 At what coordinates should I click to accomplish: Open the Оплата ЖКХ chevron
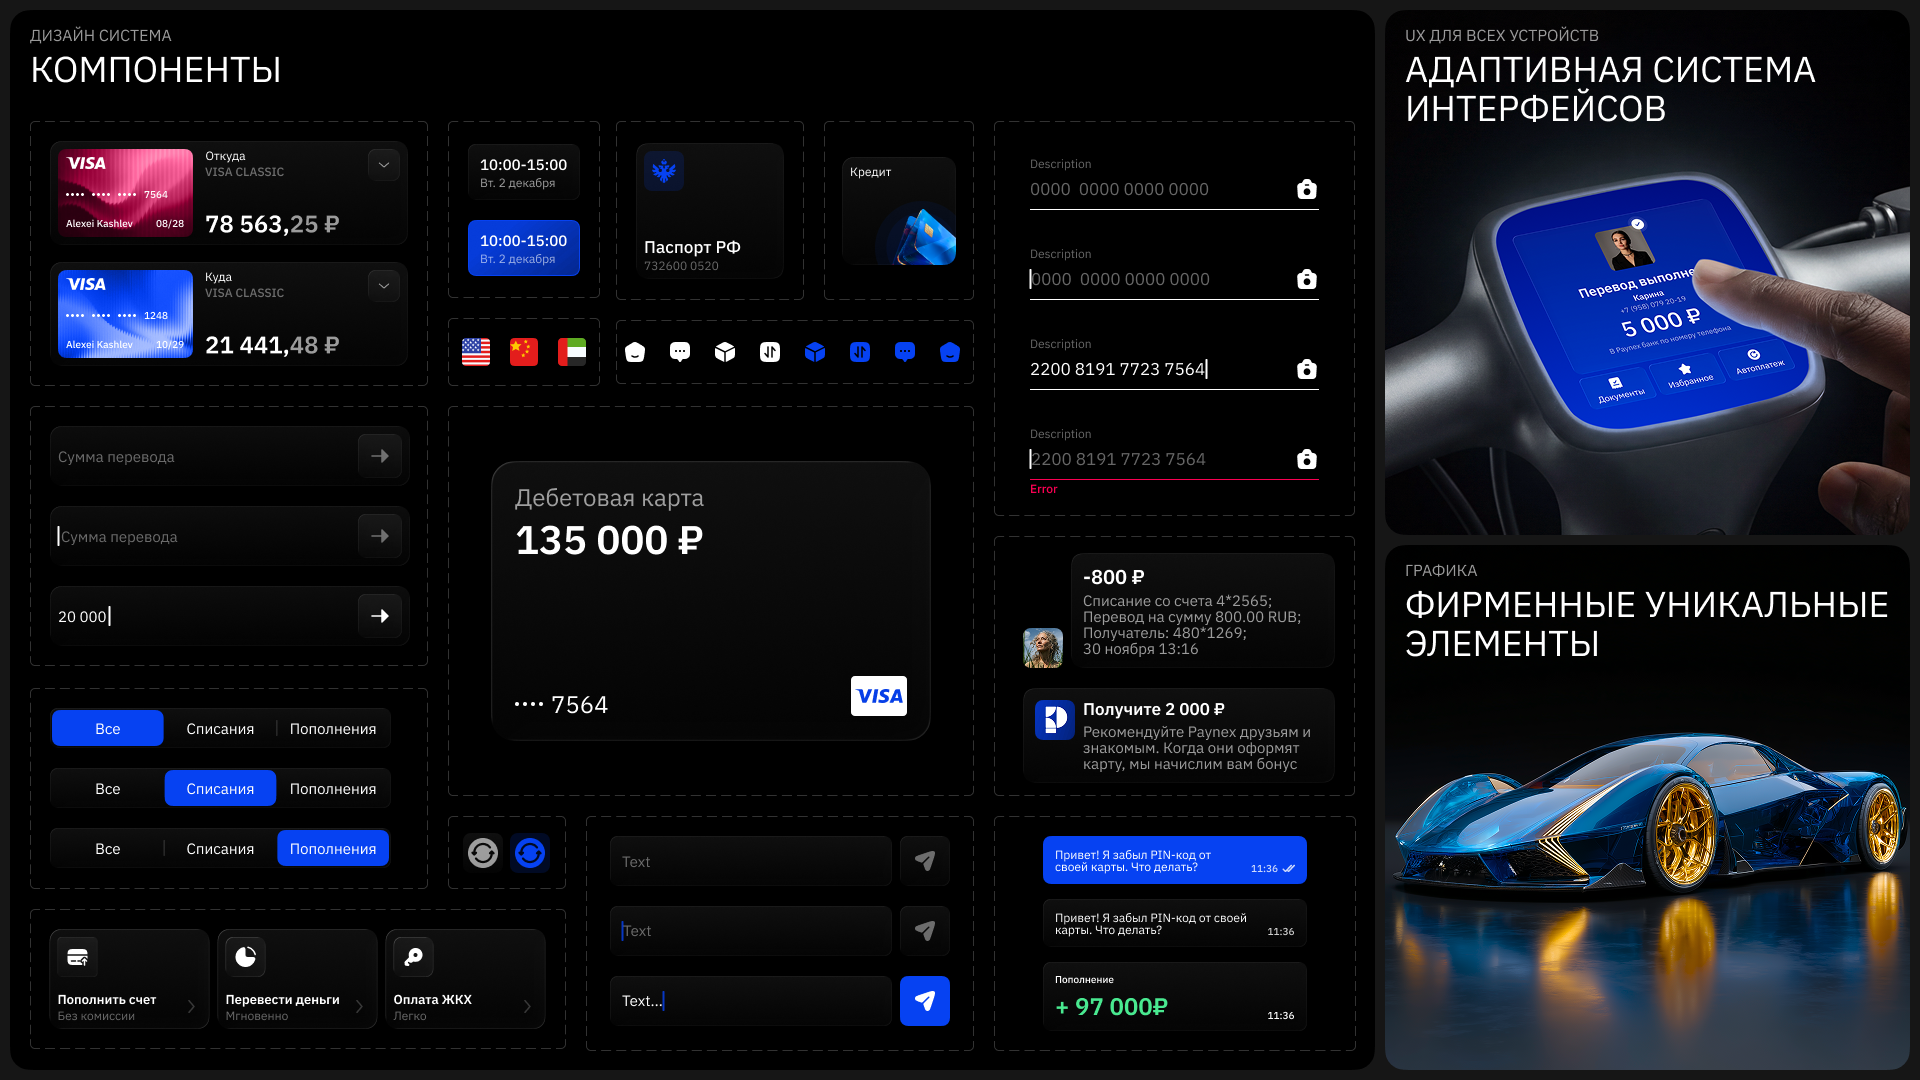pyautogui.click(x=527, y=1007)
